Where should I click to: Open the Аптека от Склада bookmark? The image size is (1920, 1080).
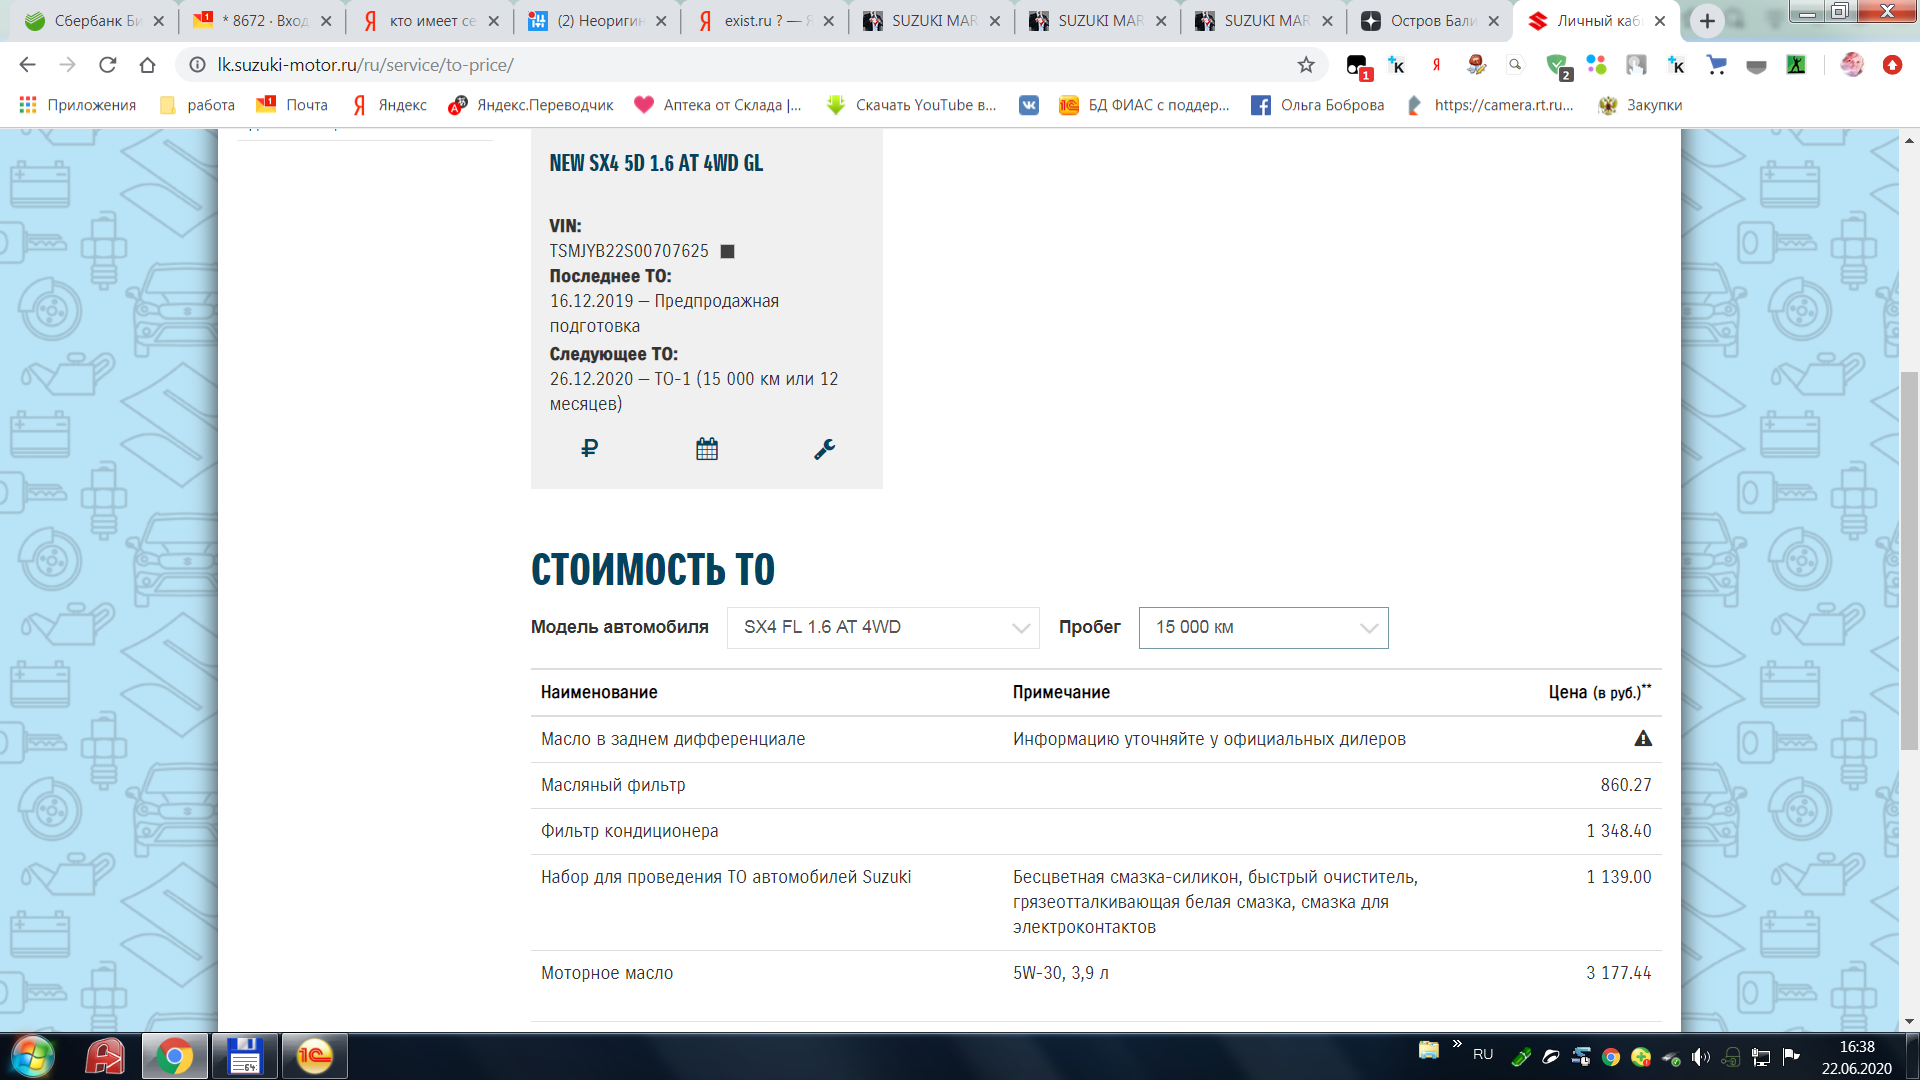point(718,105)
